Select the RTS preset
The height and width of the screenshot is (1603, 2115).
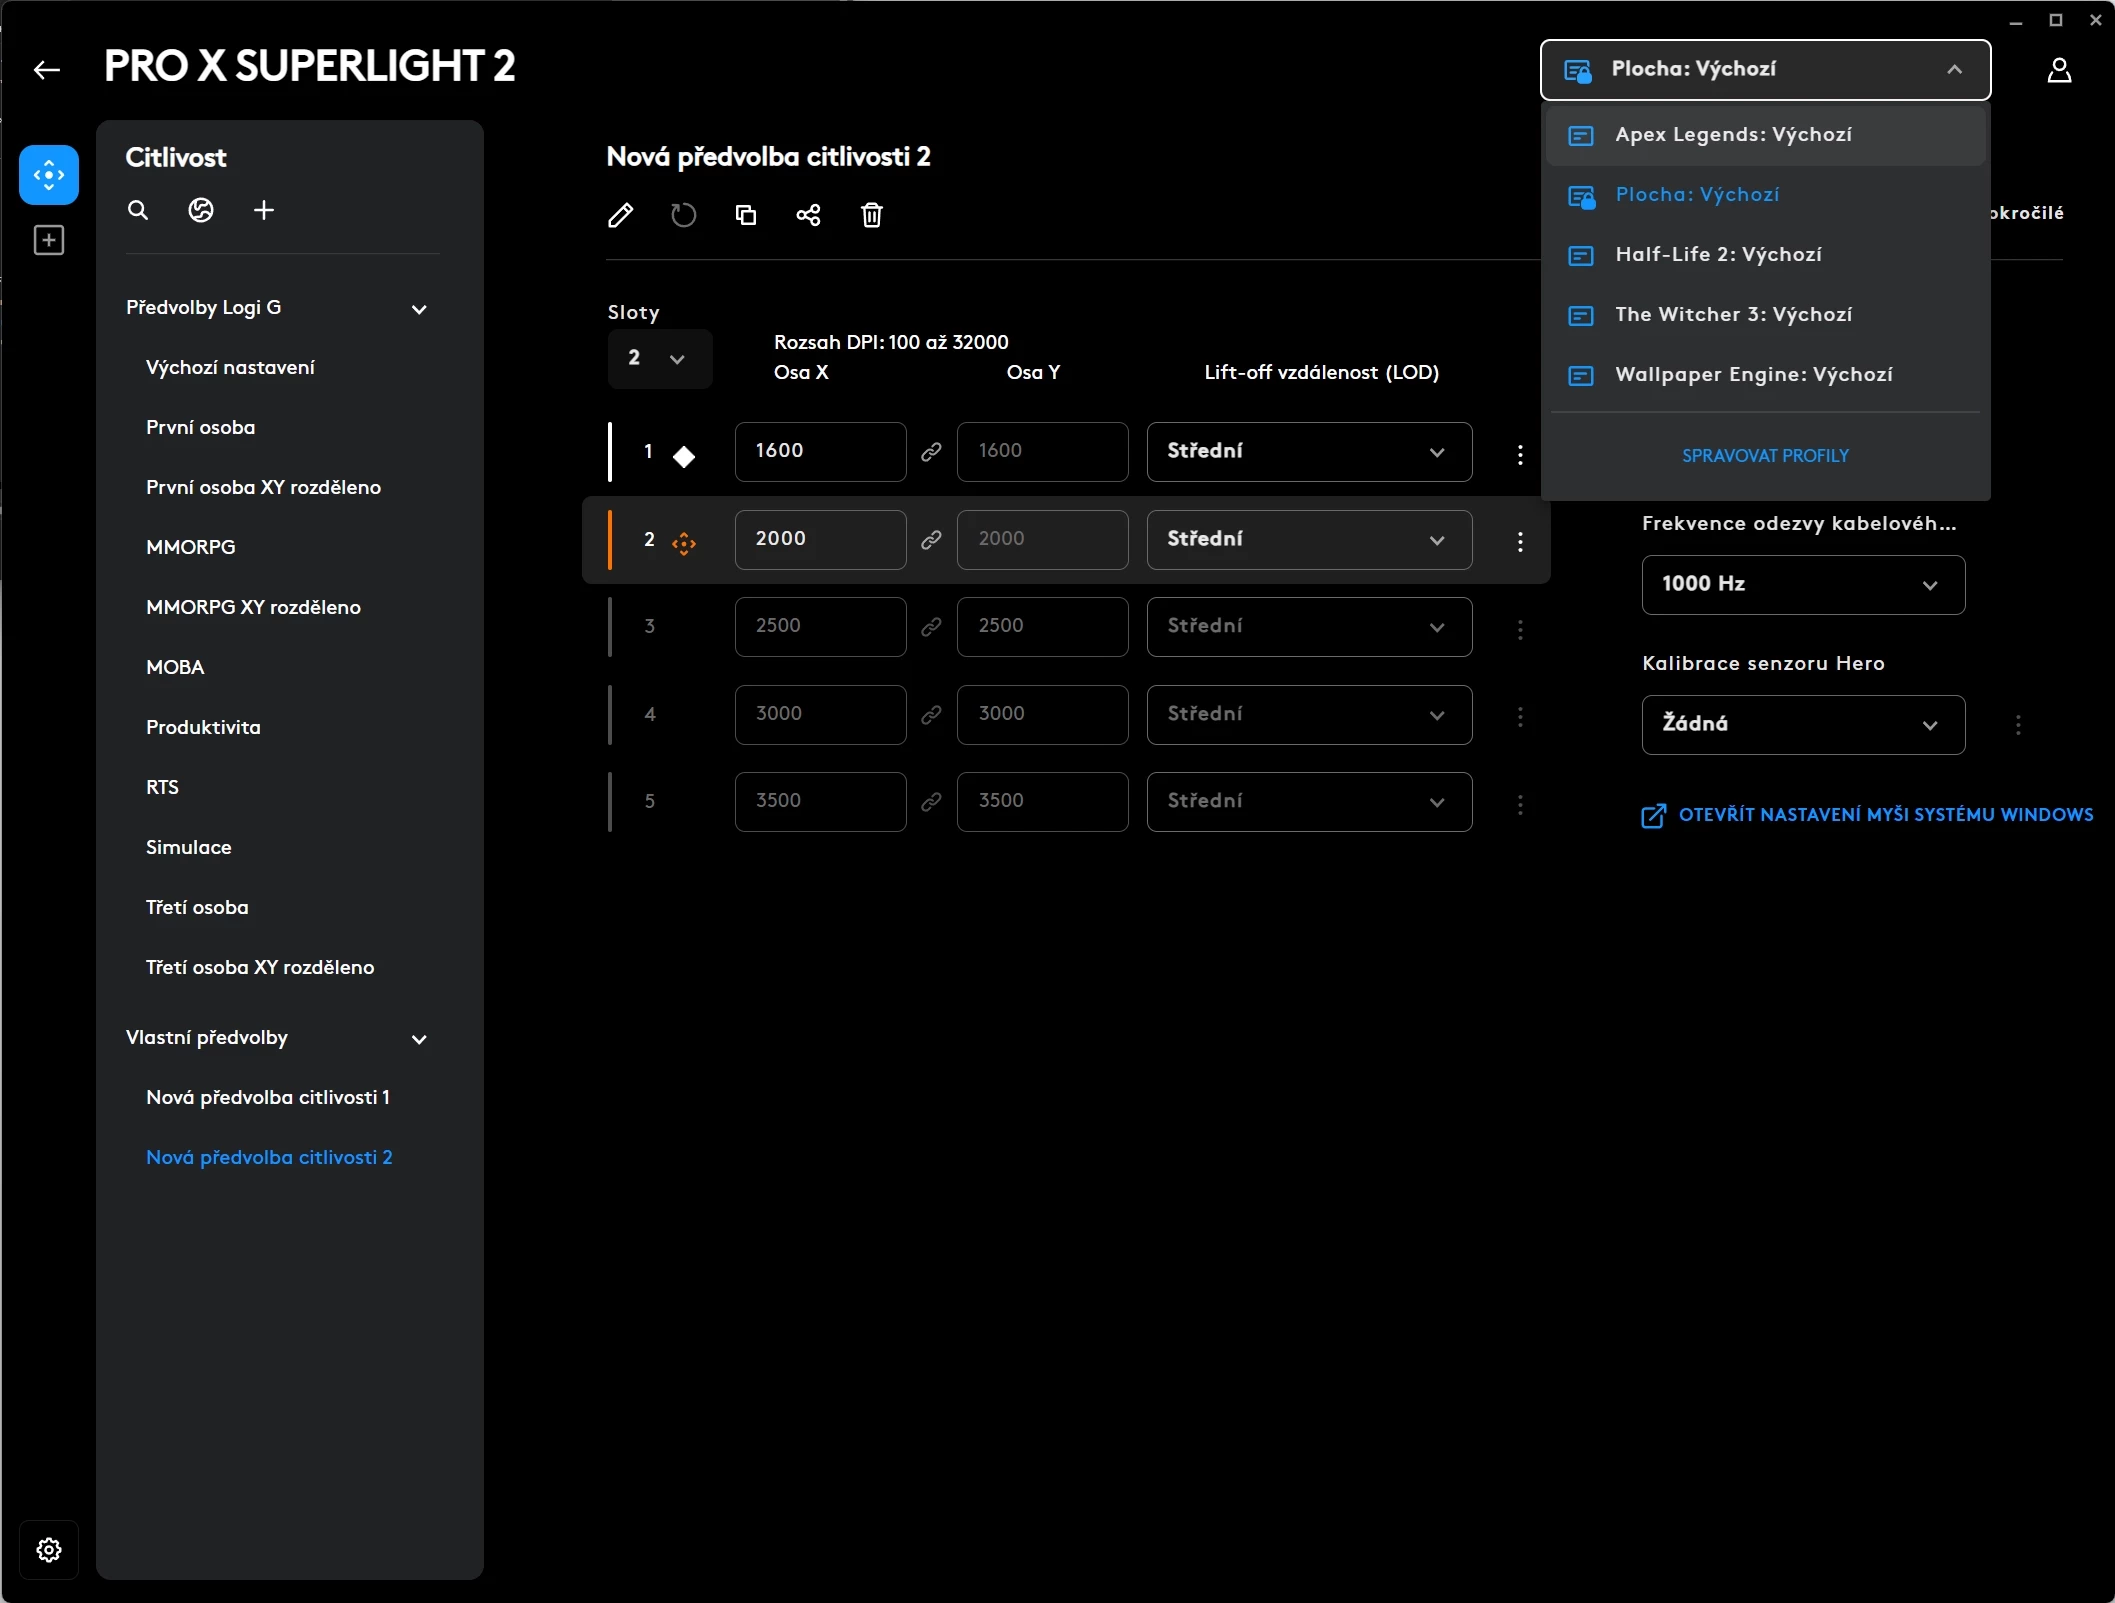tap(162, 788)
